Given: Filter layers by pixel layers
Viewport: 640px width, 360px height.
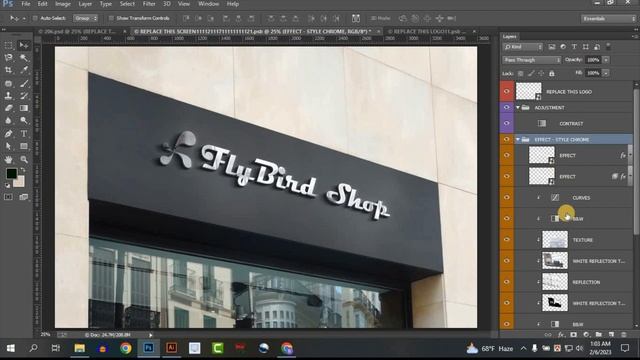Looking at the screenshot, I should pyautogui.click(x=551, y=47).
